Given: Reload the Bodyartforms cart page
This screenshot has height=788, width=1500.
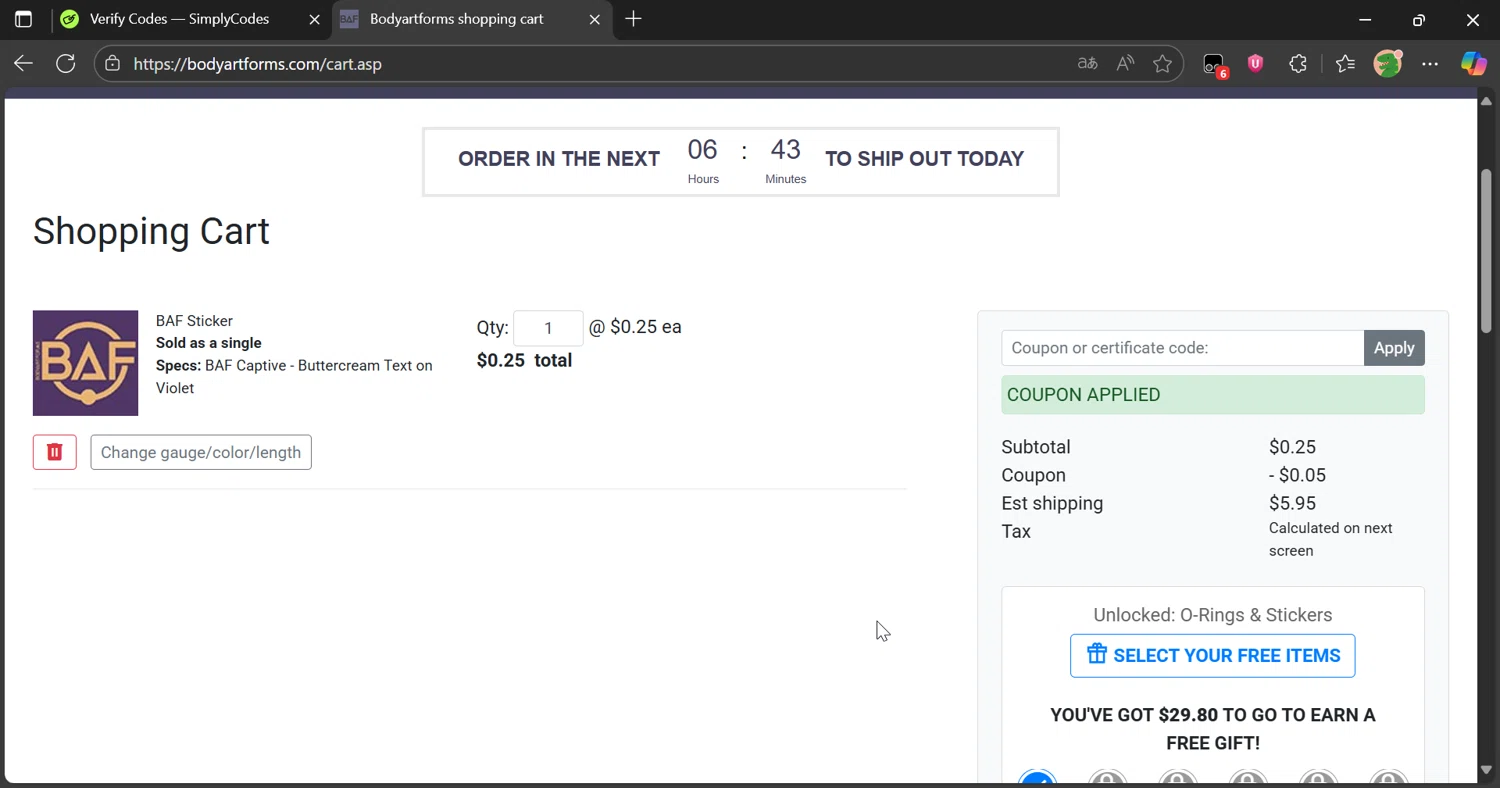Looking at the screenshot, I should tap(66, 64).
